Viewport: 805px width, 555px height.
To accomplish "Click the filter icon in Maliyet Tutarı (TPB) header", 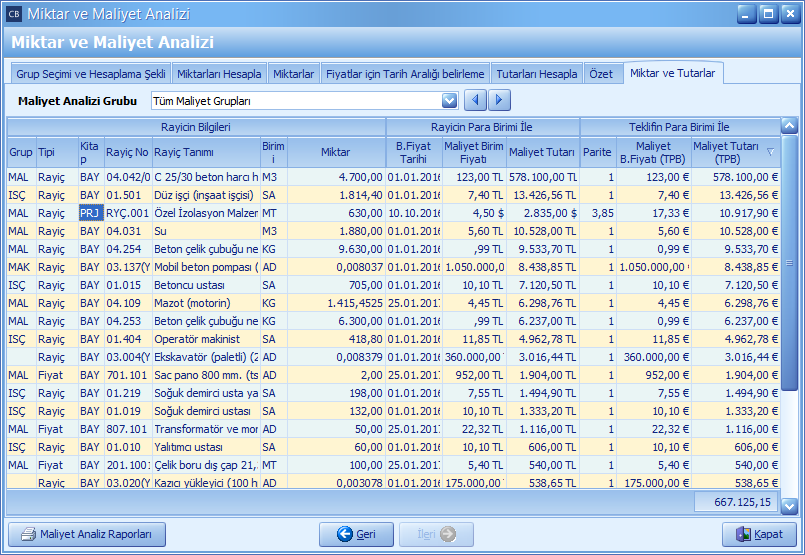I will 770,152.
